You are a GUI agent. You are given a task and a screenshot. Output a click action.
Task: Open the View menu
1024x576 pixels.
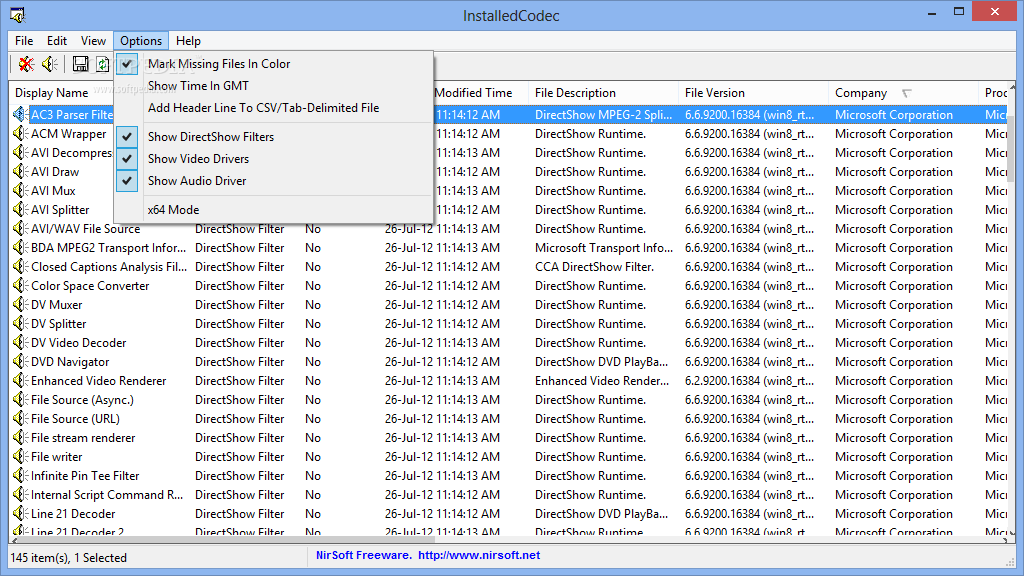point(93,40)
